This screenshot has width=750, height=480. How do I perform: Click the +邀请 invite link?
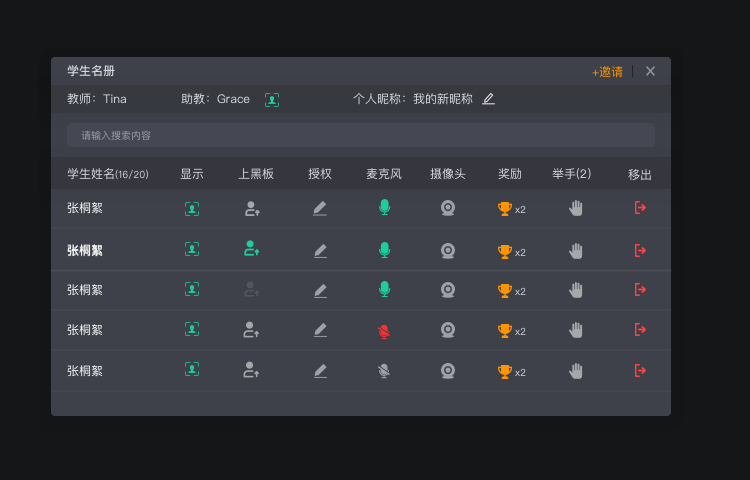tap(607, 72)
